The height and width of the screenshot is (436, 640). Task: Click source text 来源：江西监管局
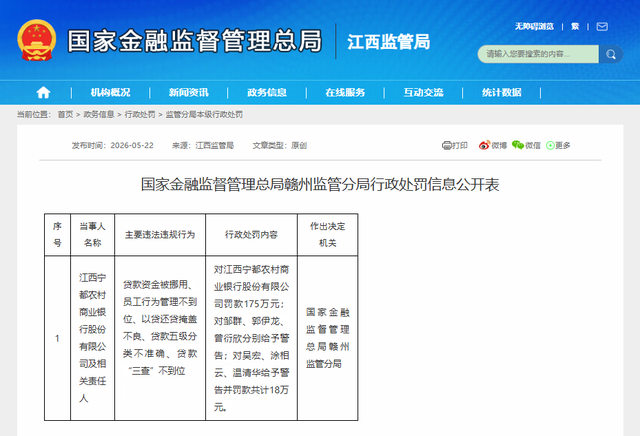[203, 145]
